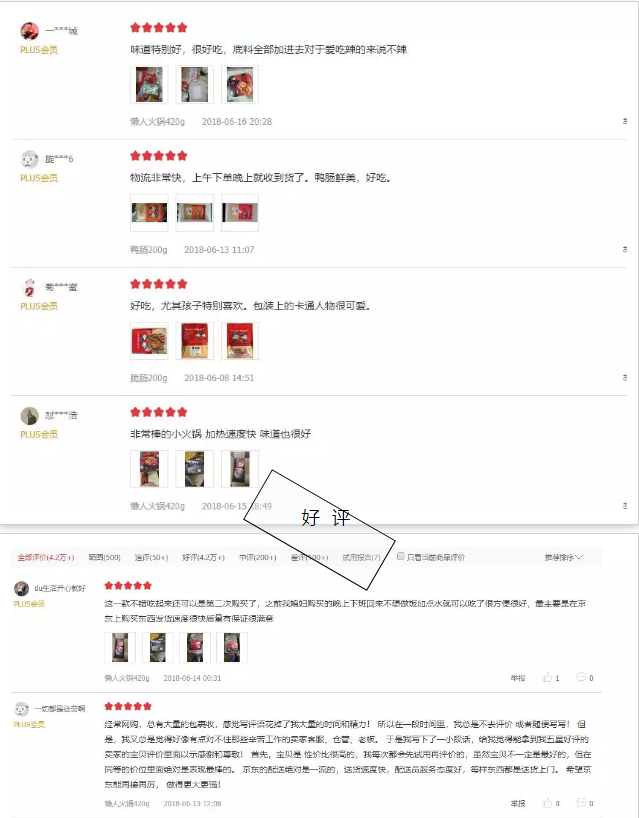View 中评(200+) reviews tab
The image size is (639, 818).
pos(258,558)
